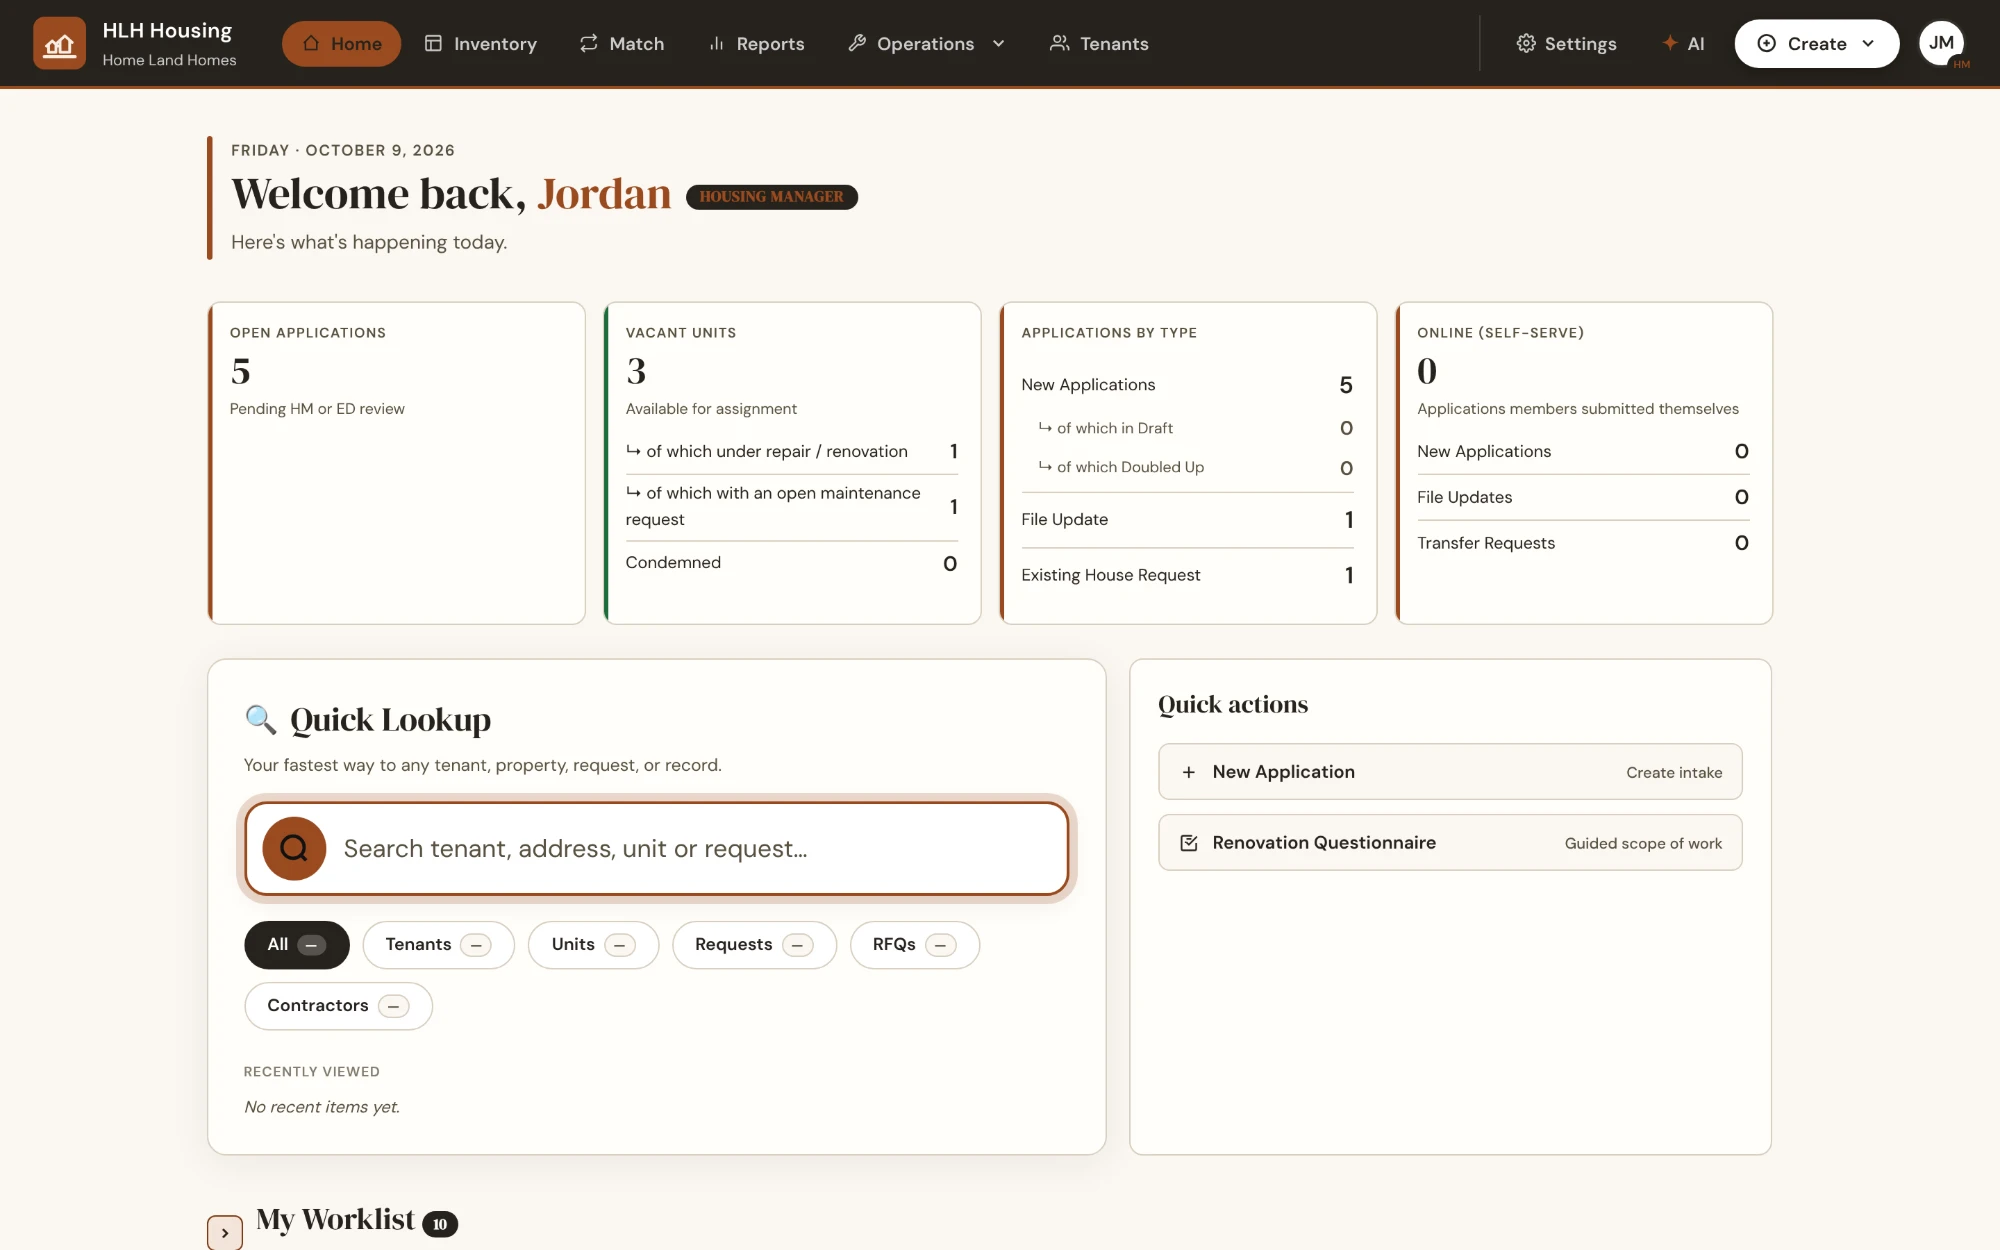
Task: Filter lookup by Contractors
Action: (x=338, y=1006)
